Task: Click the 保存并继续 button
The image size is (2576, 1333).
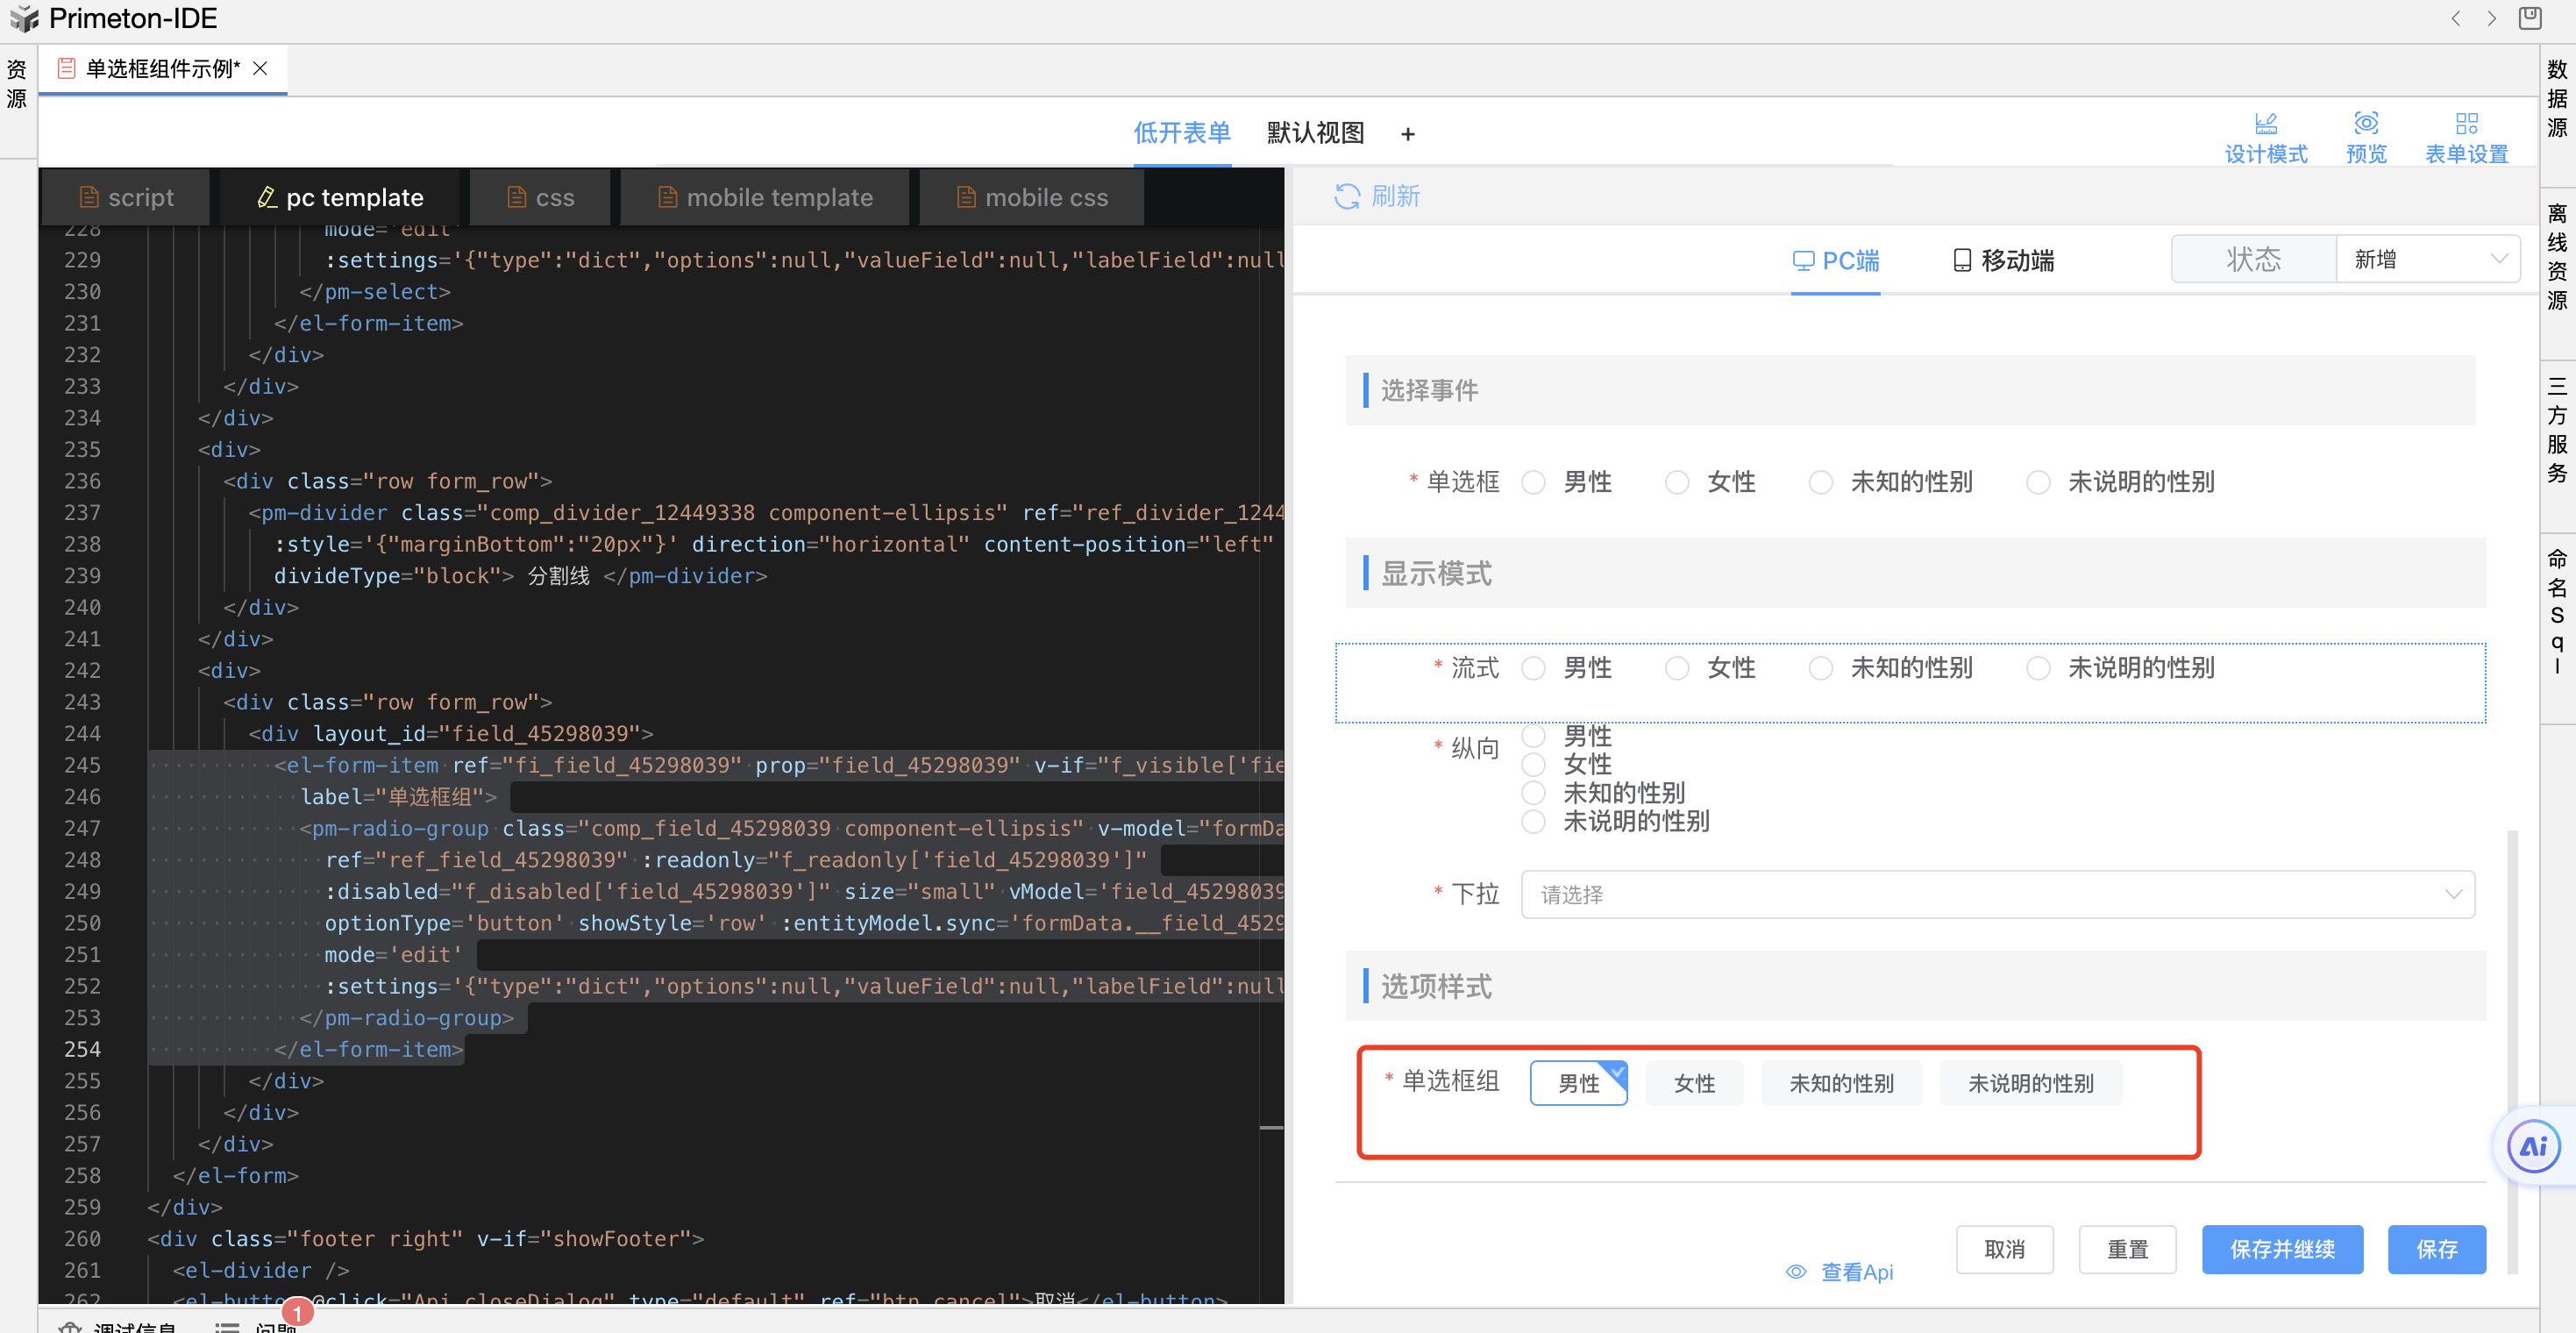Action: tap(2281, 1248)
